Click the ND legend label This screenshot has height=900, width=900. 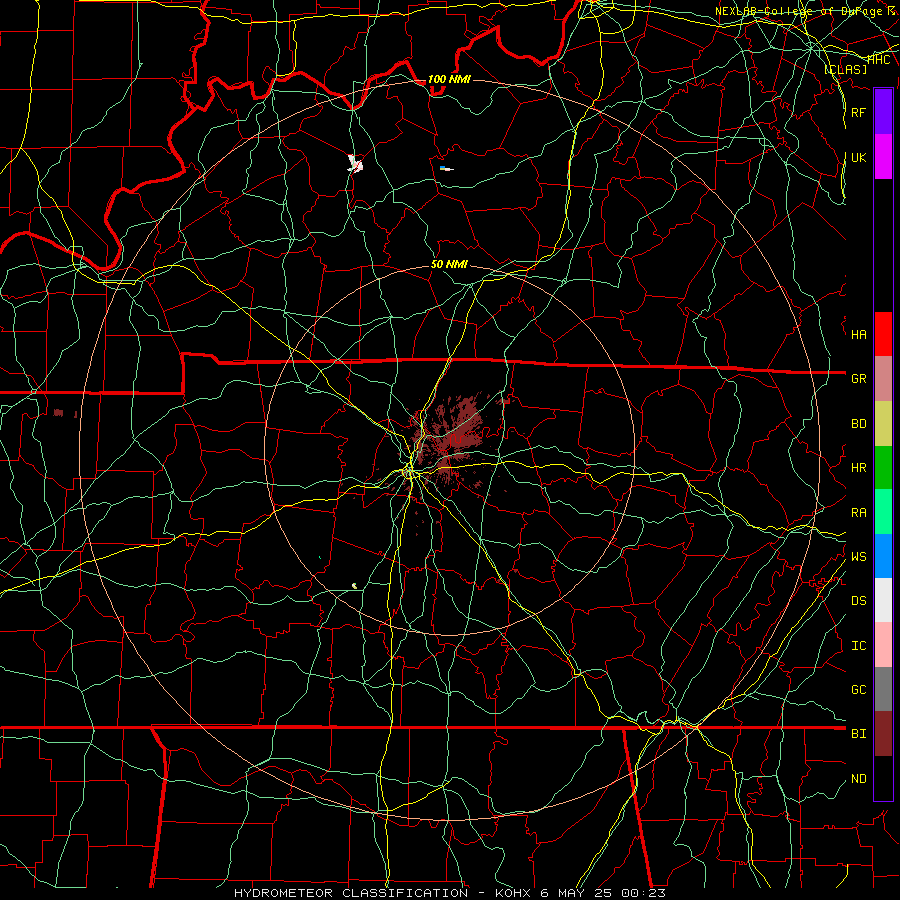(x=858, y=779)
